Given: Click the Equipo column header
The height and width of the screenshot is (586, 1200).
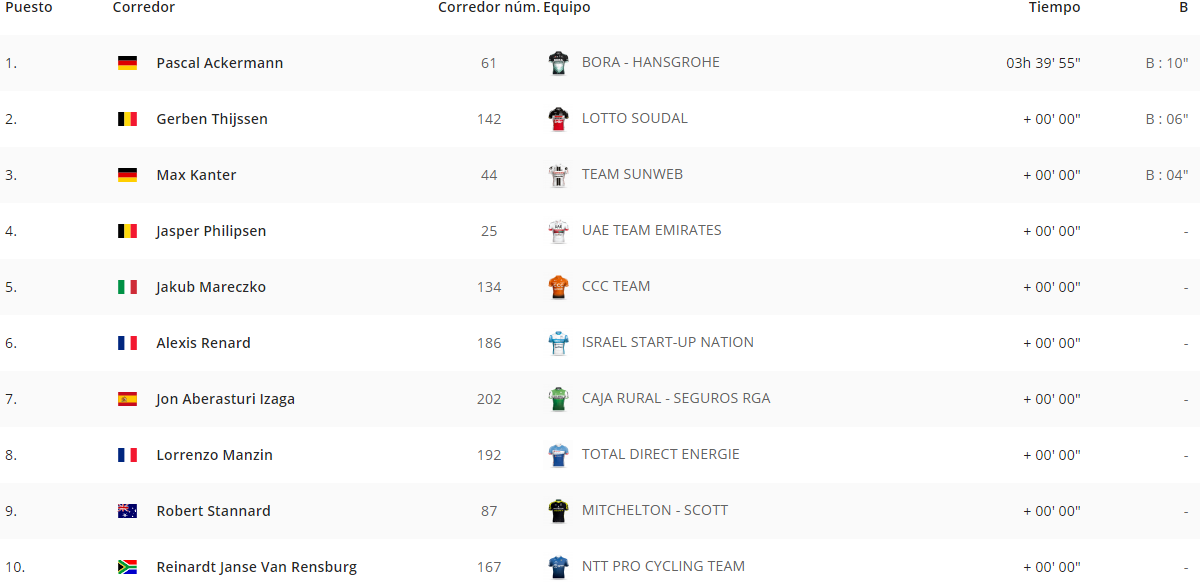Looking at the screenshot, I should [x=567, y=7].
